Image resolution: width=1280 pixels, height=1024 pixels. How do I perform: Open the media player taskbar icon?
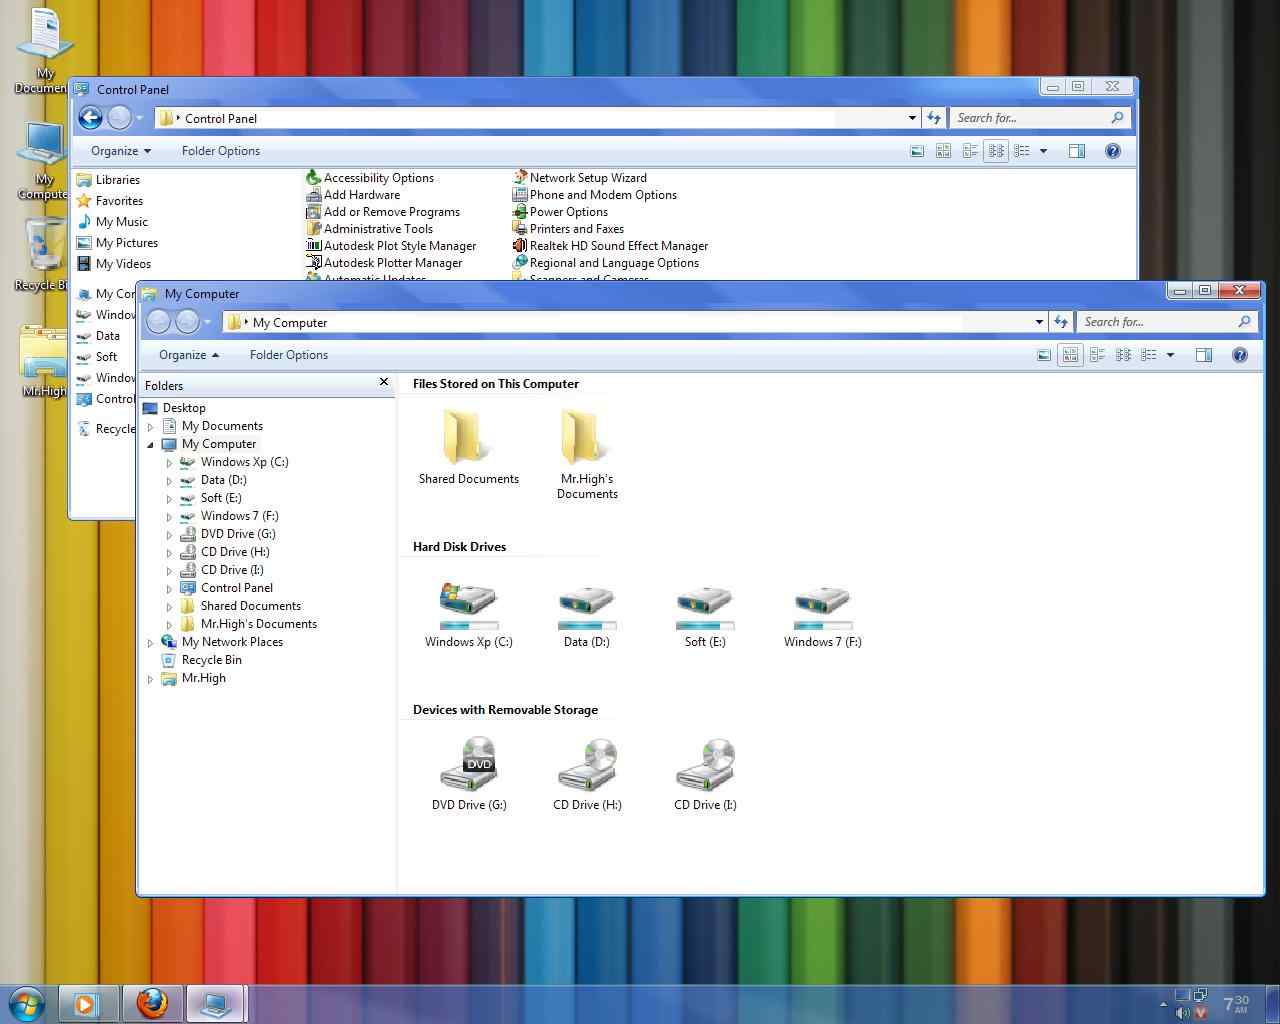click(87, 1003)
